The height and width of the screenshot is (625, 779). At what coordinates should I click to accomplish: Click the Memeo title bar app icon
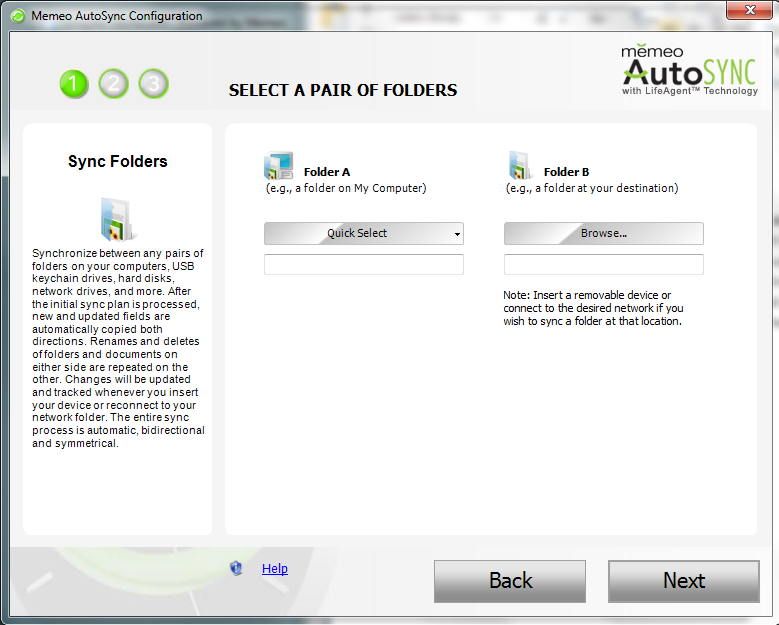18,16
